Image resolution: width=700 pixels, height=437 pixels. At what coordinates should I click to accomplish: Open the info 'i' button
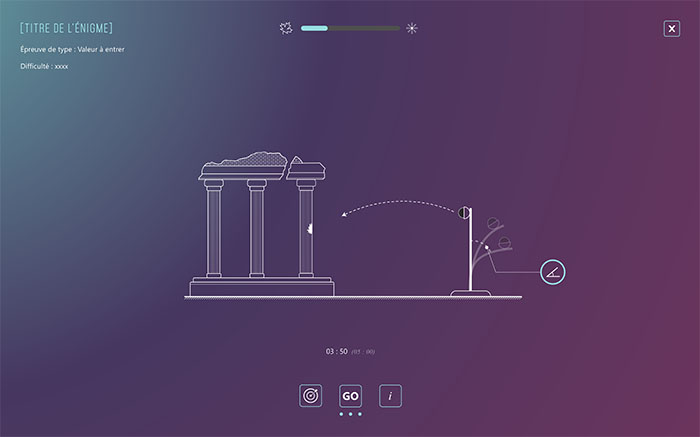(x=391, y=396)
